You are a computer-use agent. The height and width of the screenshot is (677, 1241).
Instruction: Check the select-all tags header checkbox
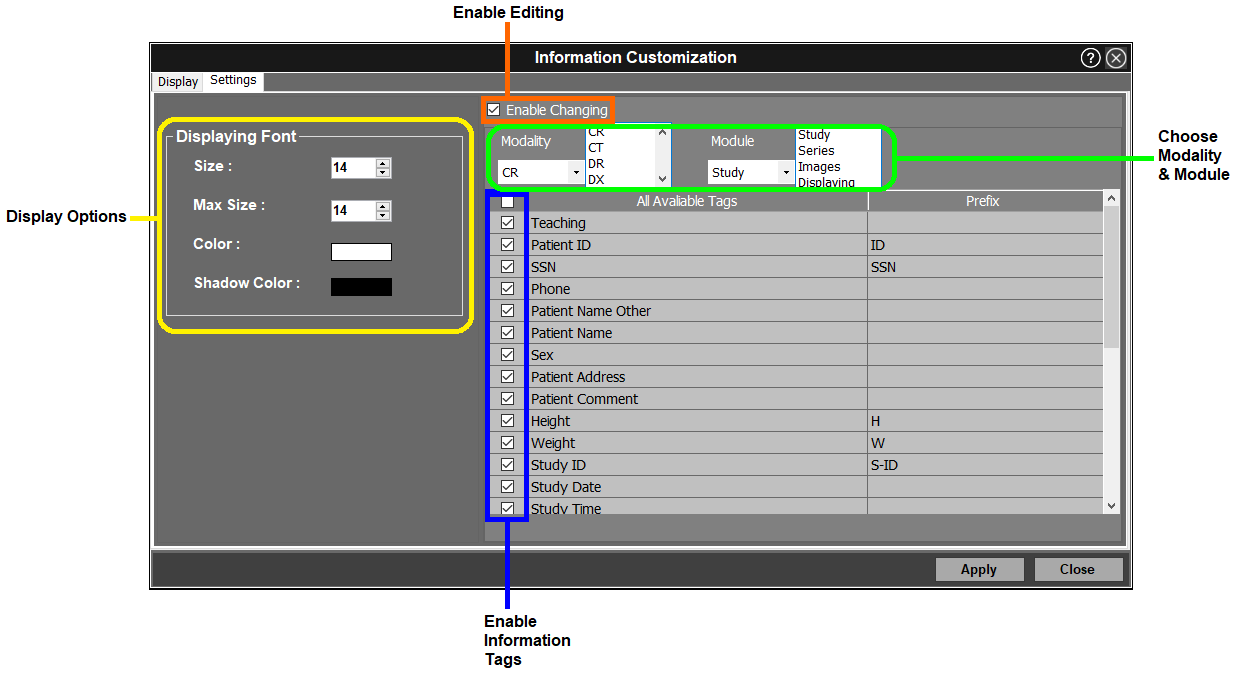[508, 202]
